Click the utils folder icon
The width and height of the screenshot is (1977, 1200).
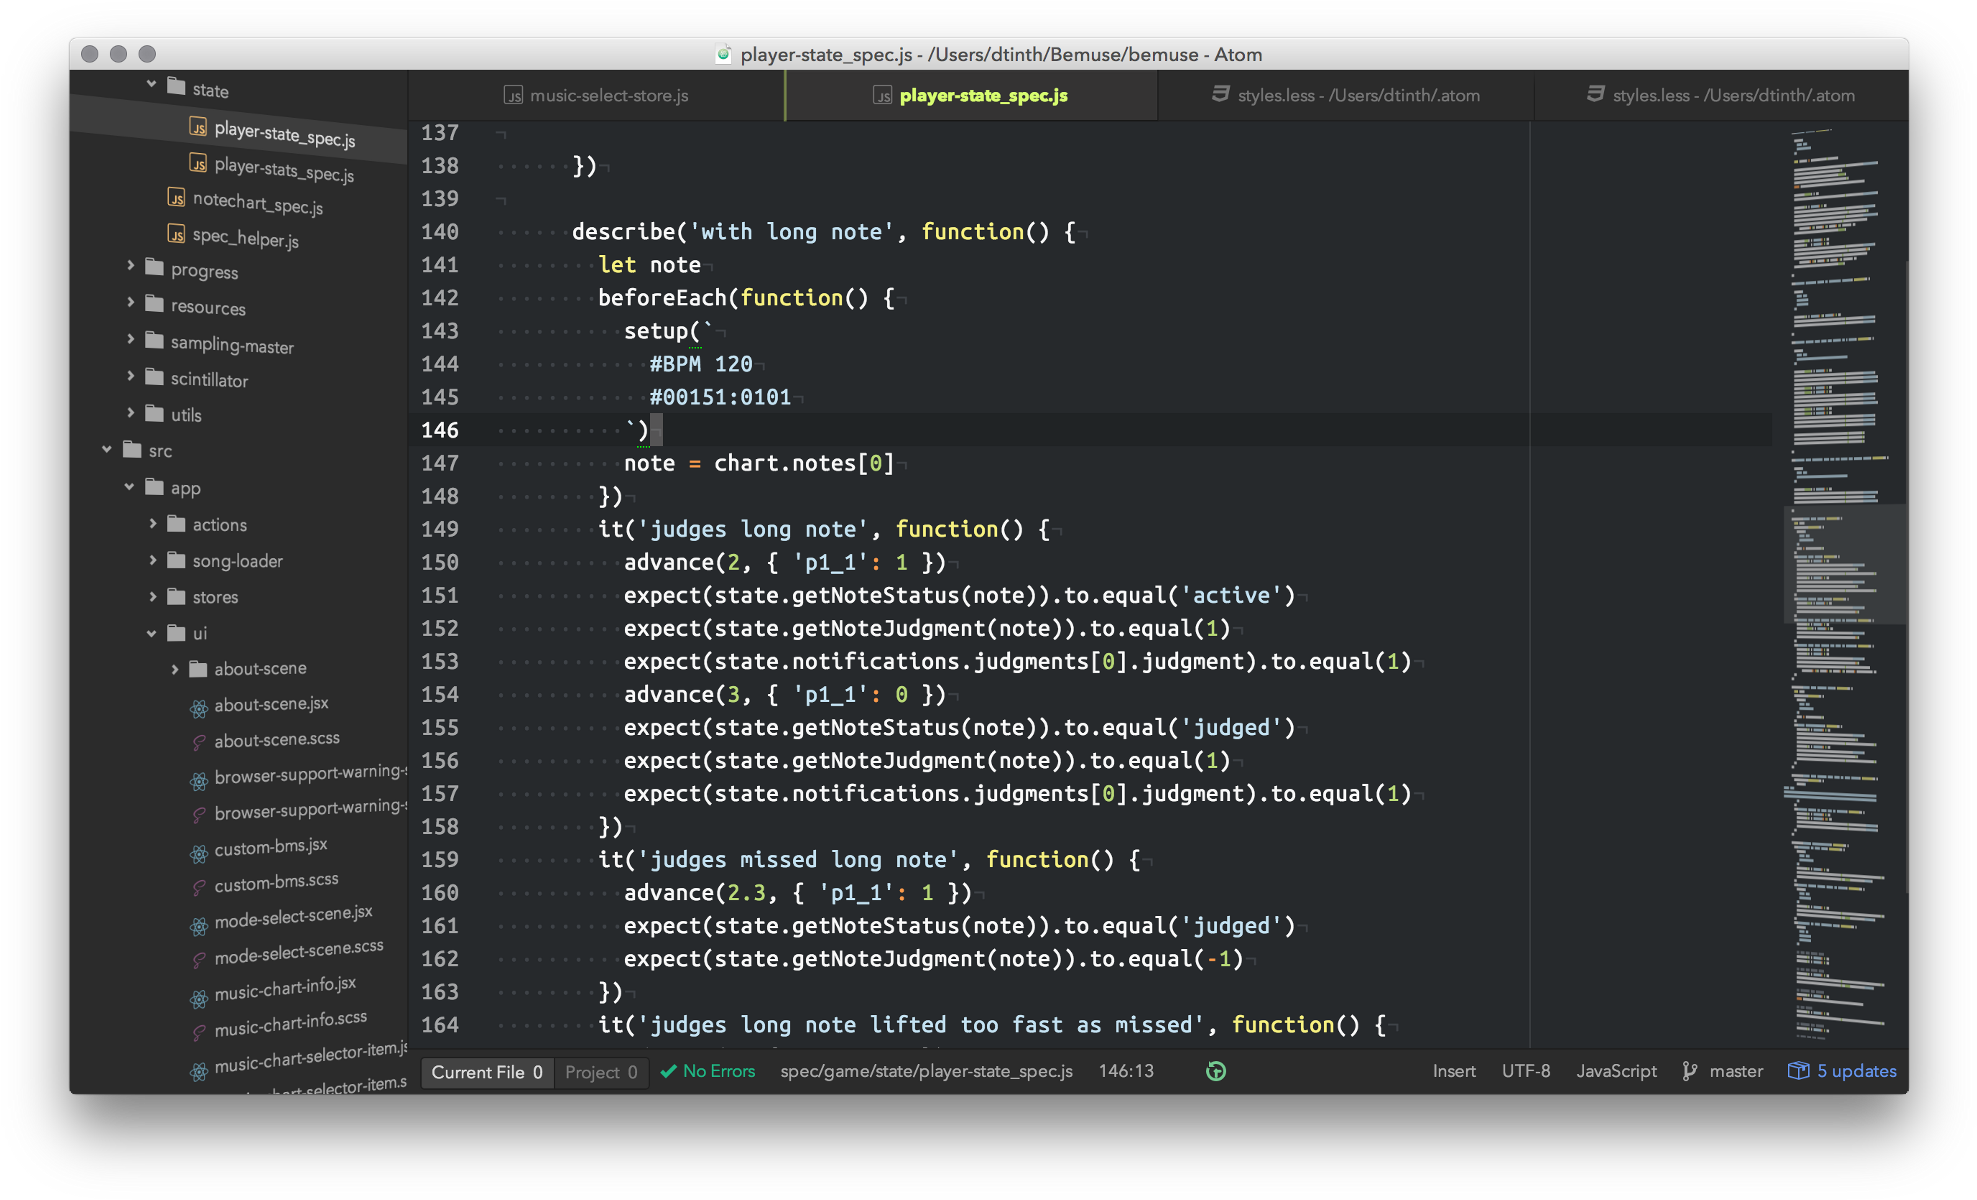[155, 412]
